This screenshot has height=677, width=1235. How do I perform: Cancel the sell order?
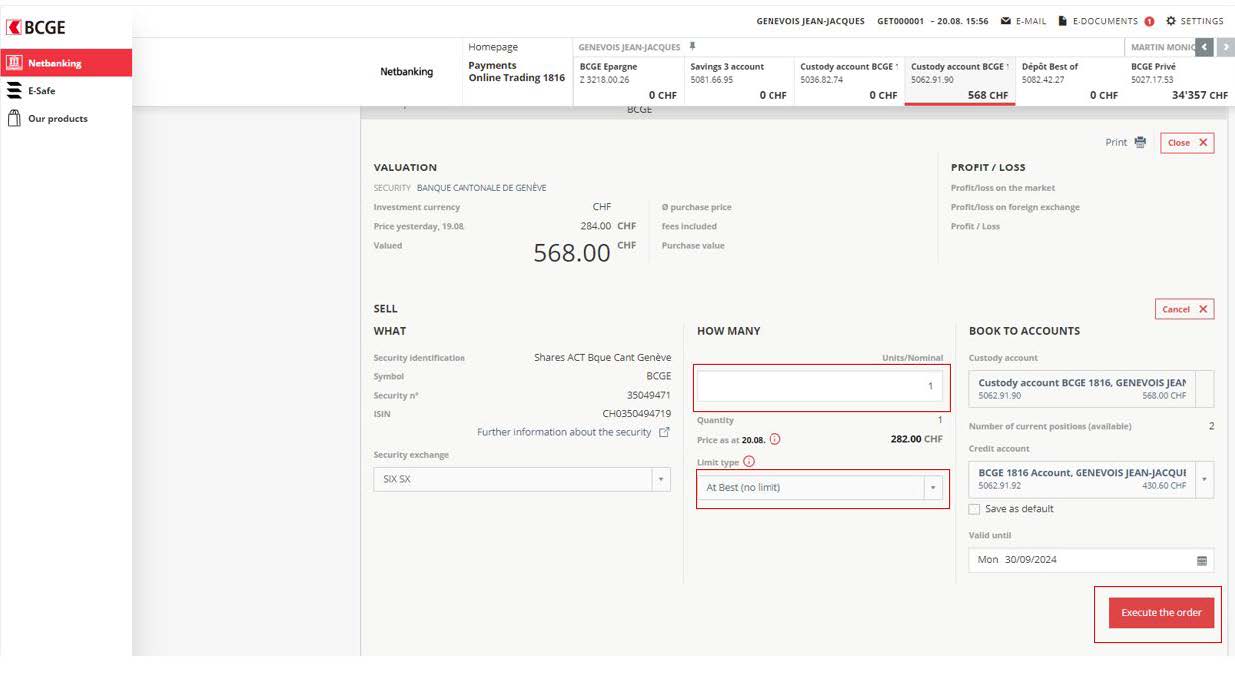[1184, 309]
